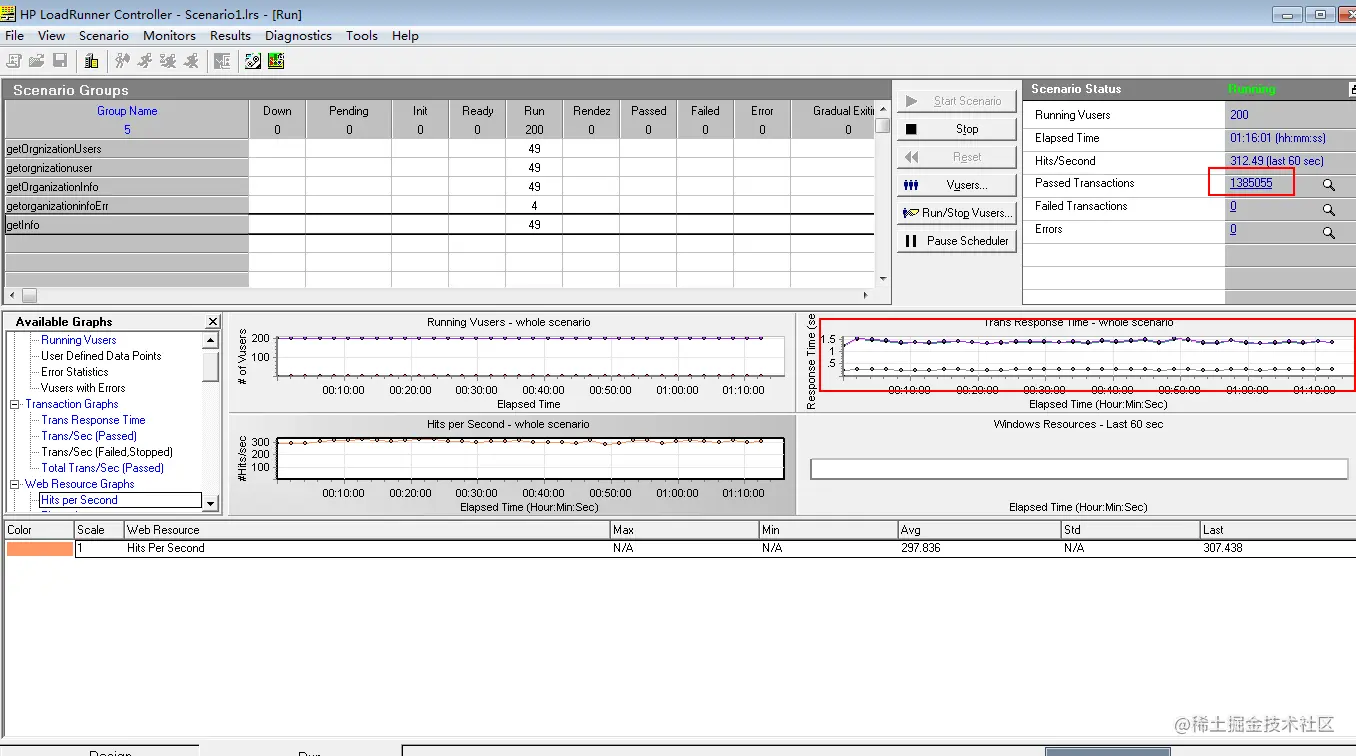Click the New Scenario toolbar icon
Screen dimensions: 1356x756
(14, 61)
